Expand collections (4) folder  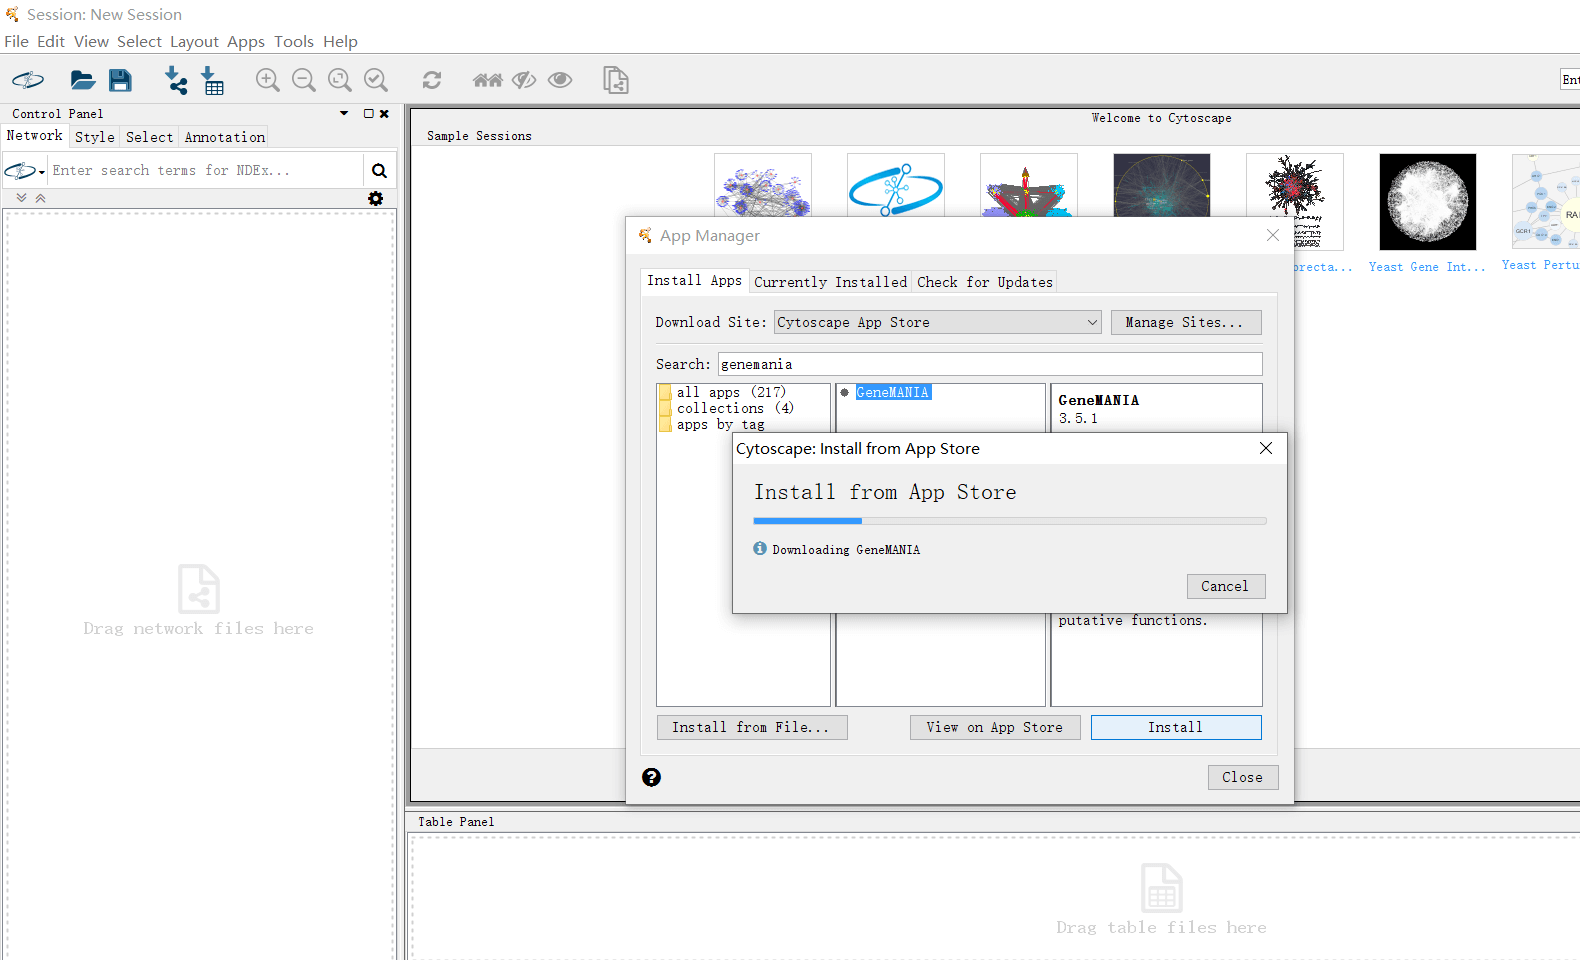[727, 408]
